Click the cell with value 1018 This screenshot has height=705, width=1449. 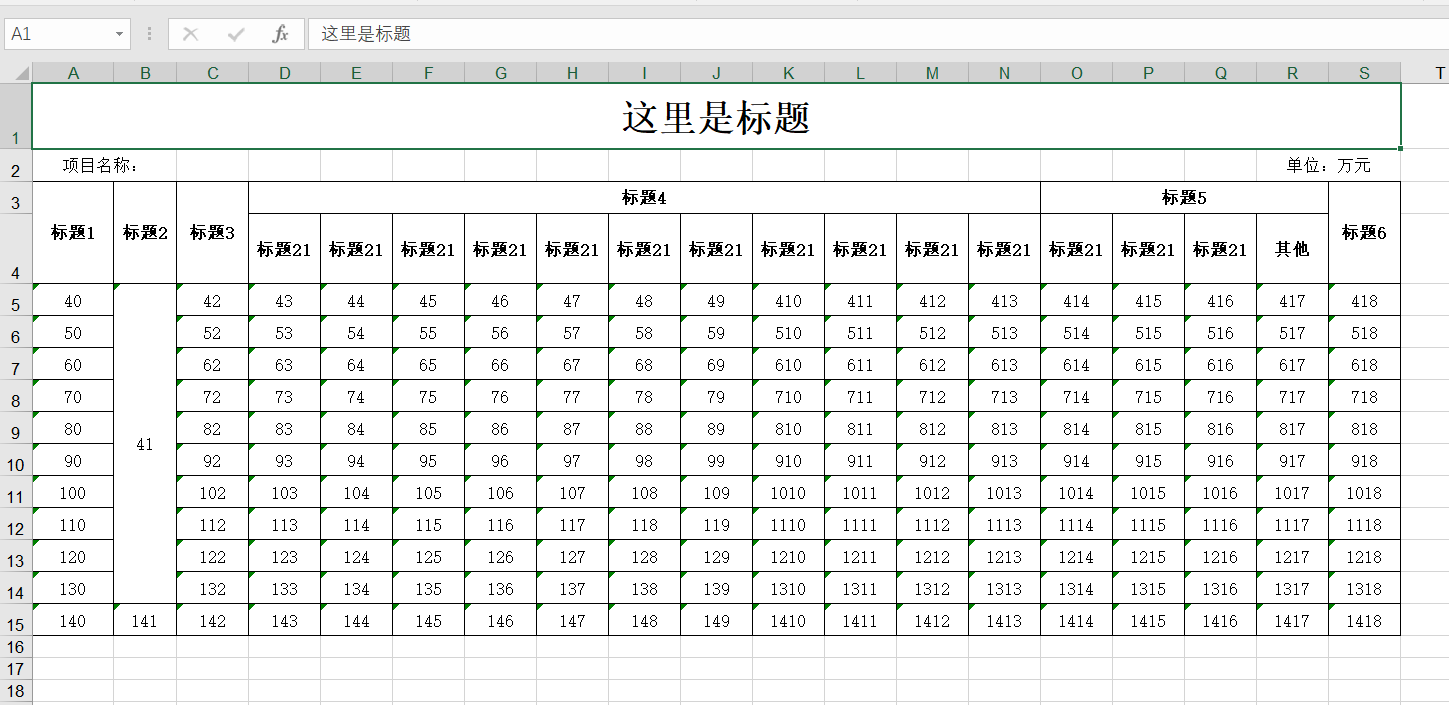[1365, 492]
